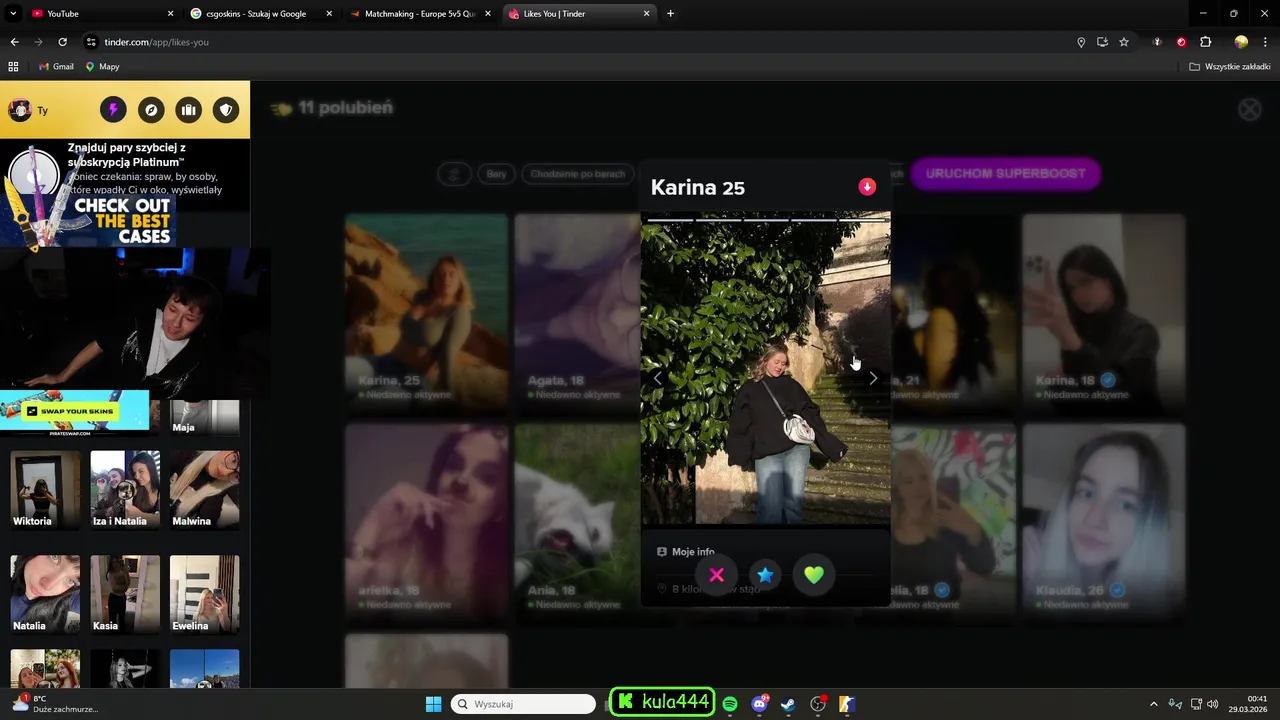Screen dimensions: 1280x720
Task: Show previous photo of Karina
Action: [x=657, y=378]
